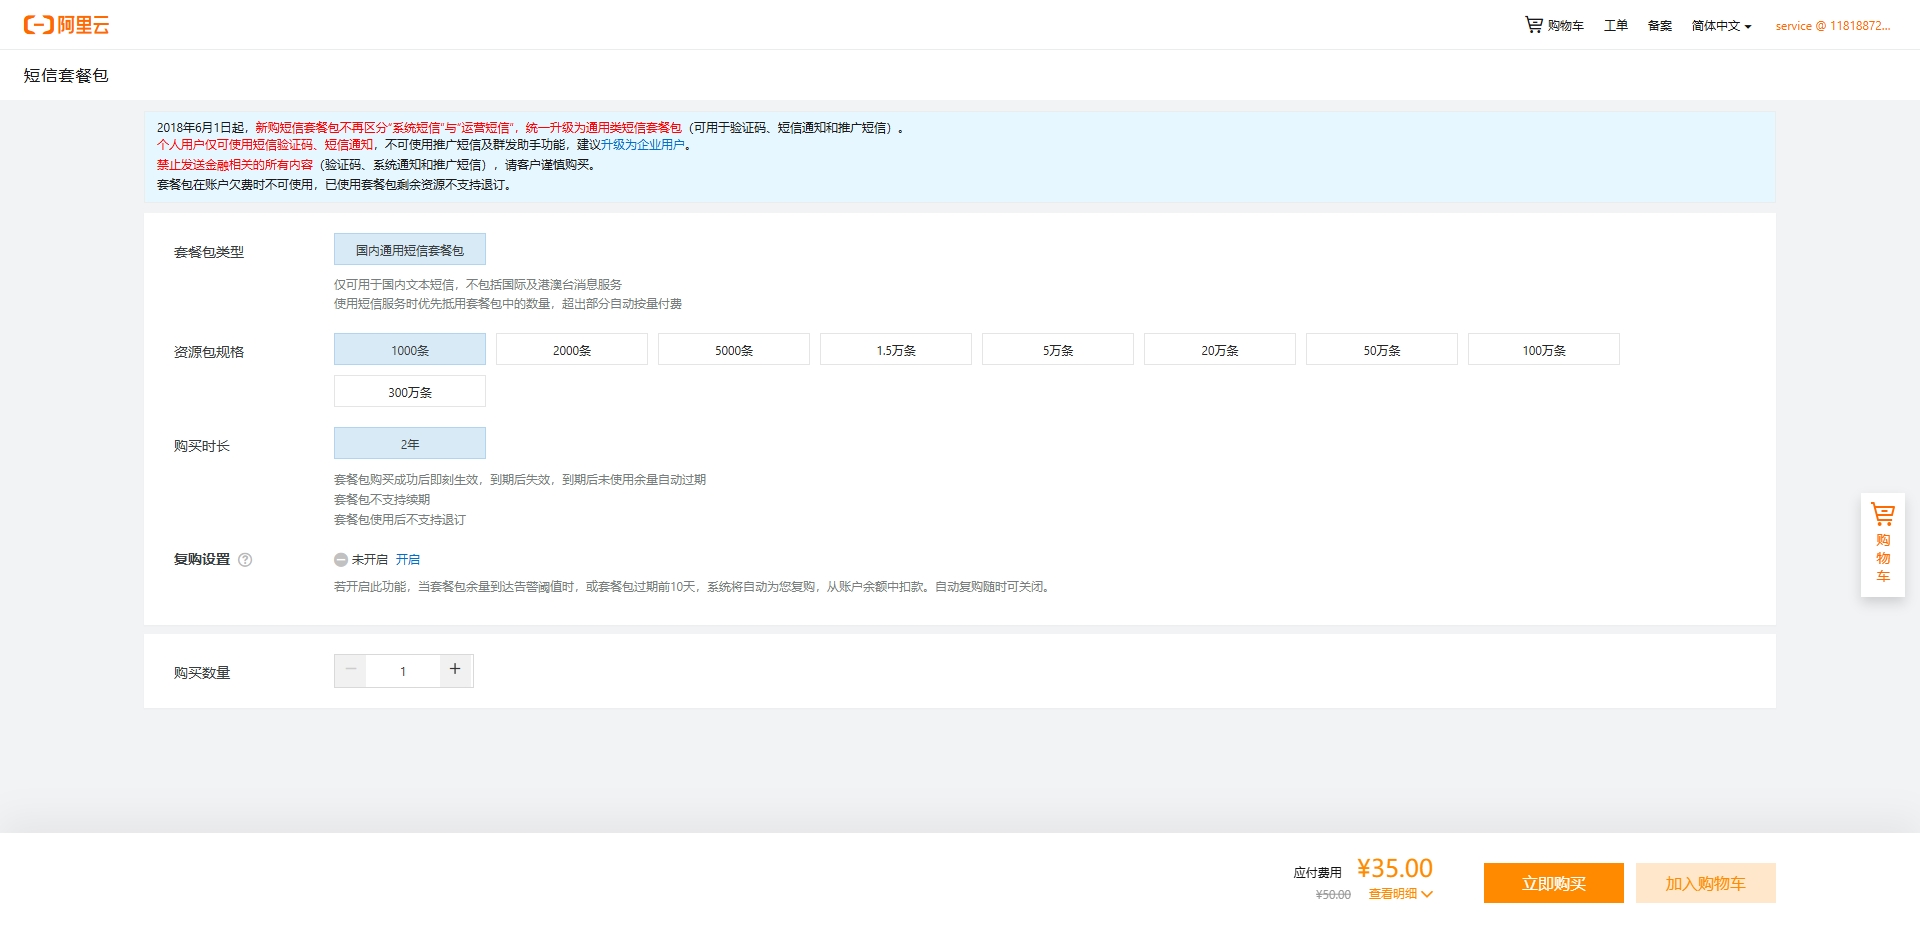The height and width of the screenshot is (933, 1920).
Task: Select the 2000条 resource package
Action: tap(571, 350)
